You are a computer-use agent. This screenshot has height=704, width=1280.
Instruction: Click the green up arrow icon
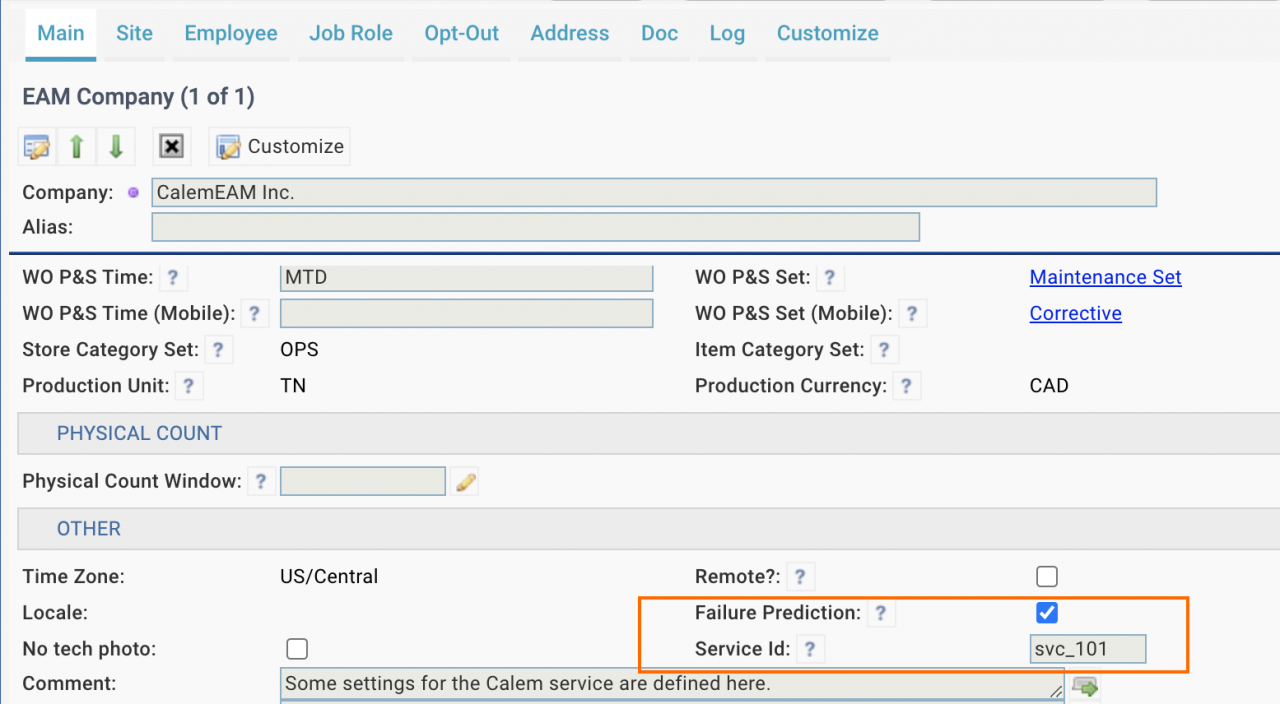coord(76,147)
